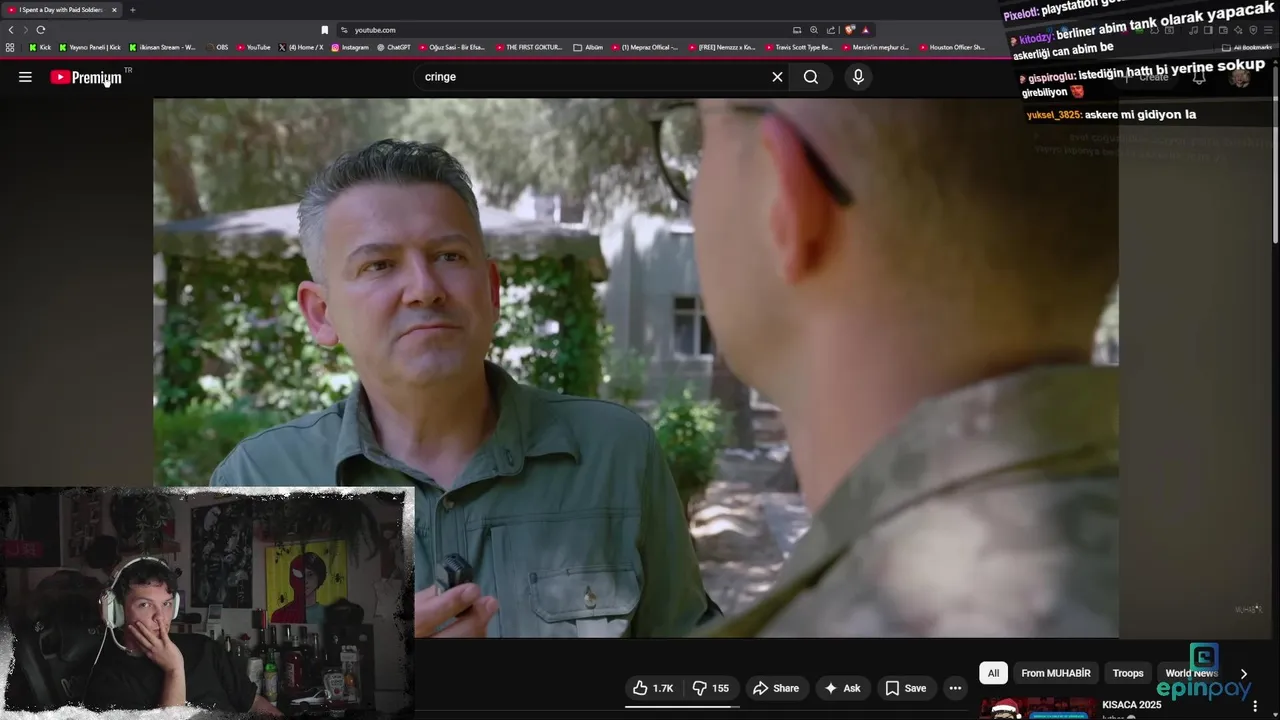Close the "I Spent a Day with Paid Soldiers" tab
1280x720 pixels.
coord(114,10)
